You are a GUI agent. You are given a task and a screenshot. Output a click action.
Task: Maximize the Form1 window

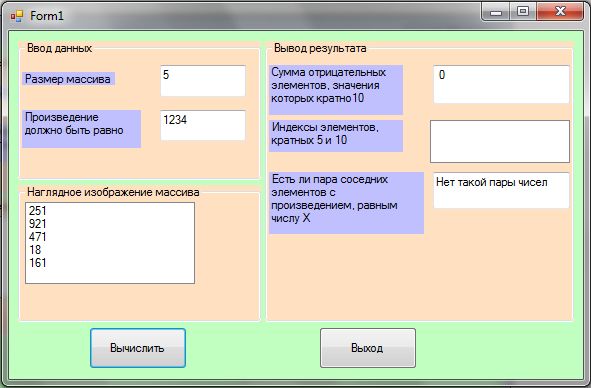click(x=523, y=12)
